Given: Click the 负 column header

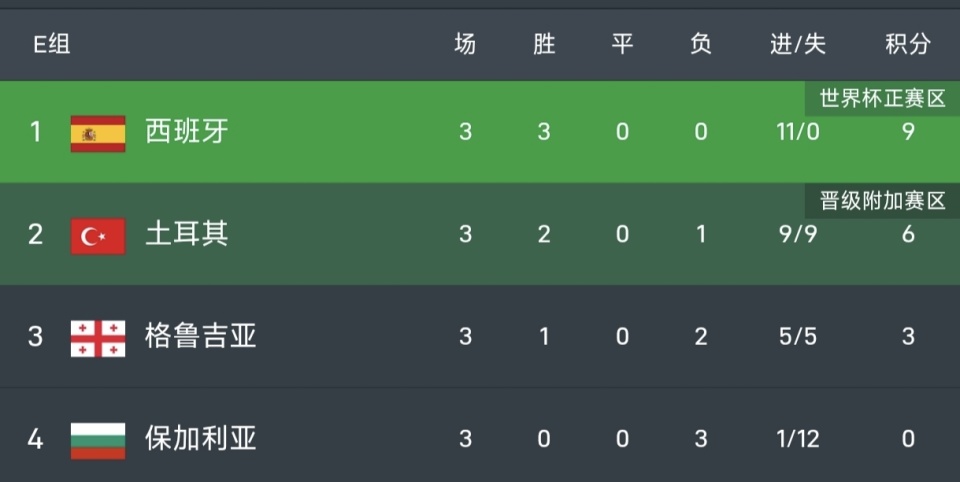Looking at the screenshot, I should [x=701, y=44].
